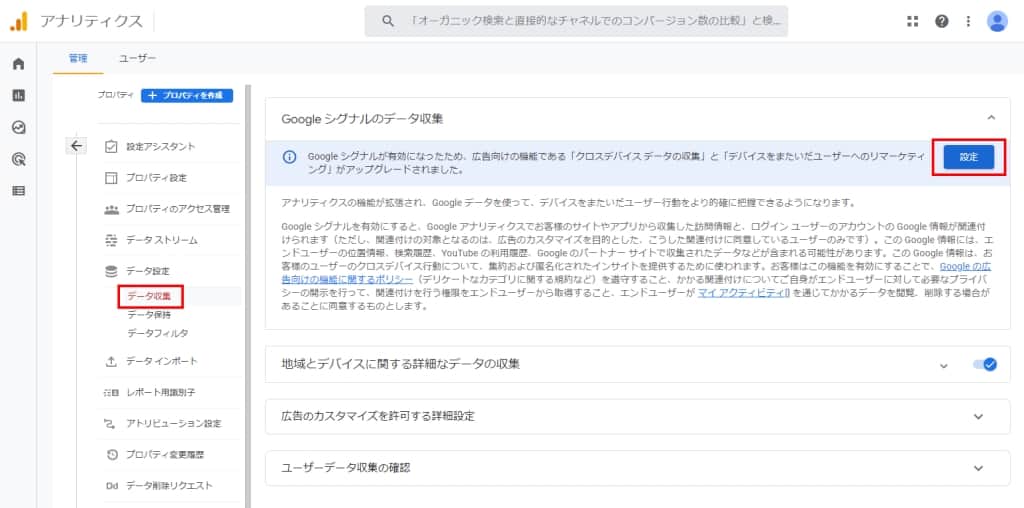The image size is (1024, 508).
Task: Expand 広告のカスタマイズを許可する詳細設定
Action: point(978,417)
